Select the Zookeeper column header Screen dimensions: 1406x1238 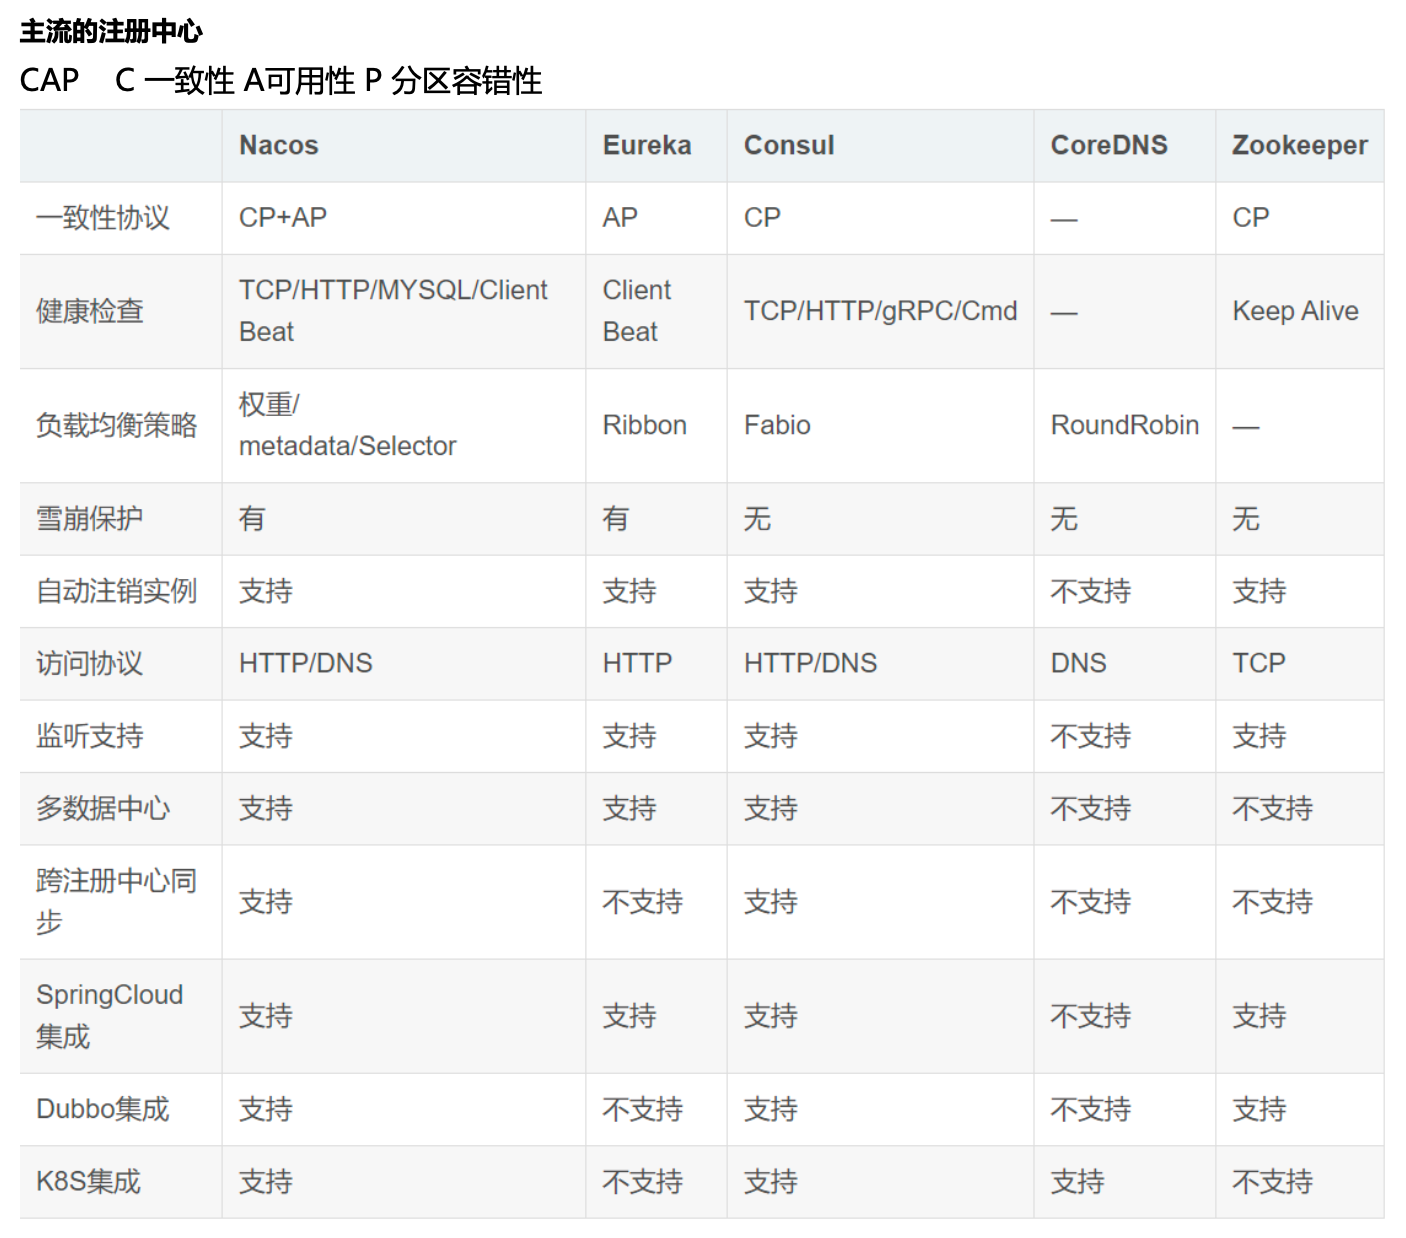click(x=1299, y=145)
